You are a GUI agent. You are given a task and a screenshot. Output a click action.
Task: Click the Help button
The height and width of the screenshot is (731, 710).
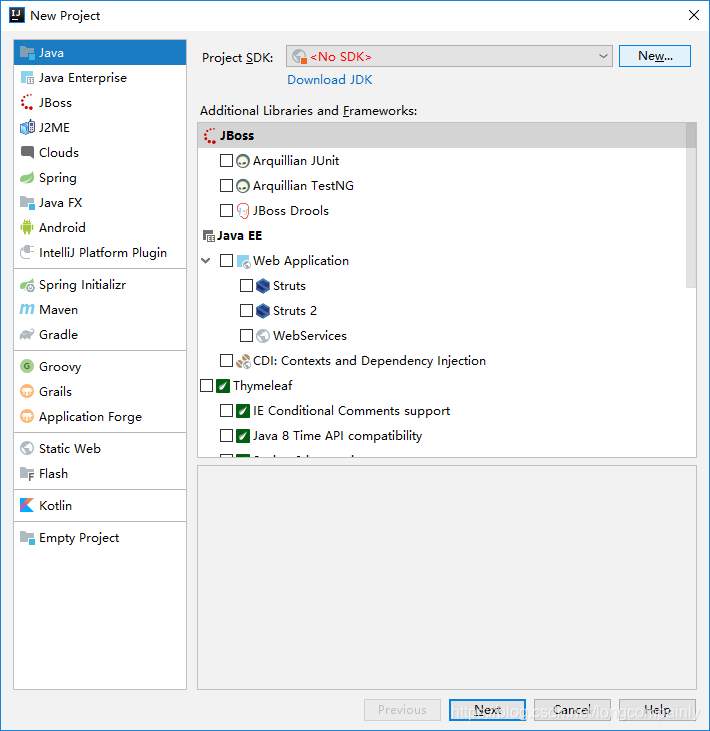point(657,710)
